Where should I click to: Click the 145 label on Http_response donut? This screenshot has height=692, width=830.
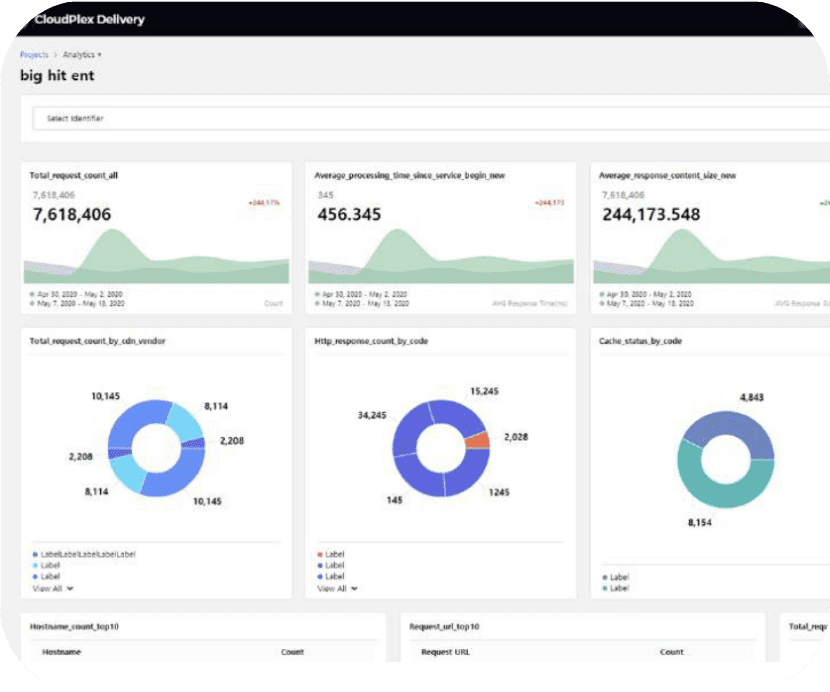tap(394, 500)
